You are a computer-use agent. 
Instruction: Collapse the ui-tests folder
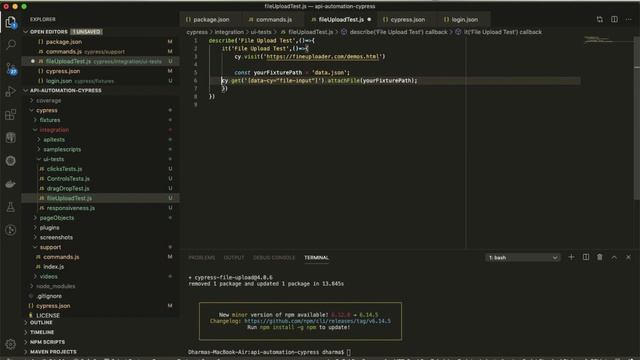pyautogui.click(x=53, y=159)
